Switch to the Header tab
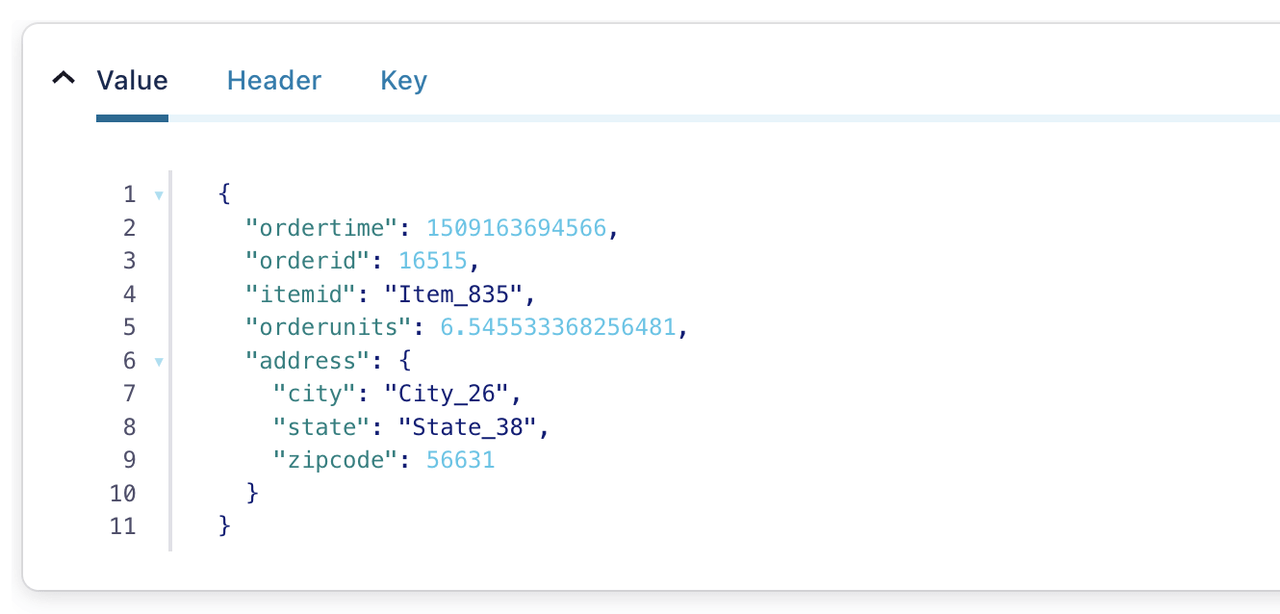Viewport: 1280px width, 614px height. click(x=274, y=80)
